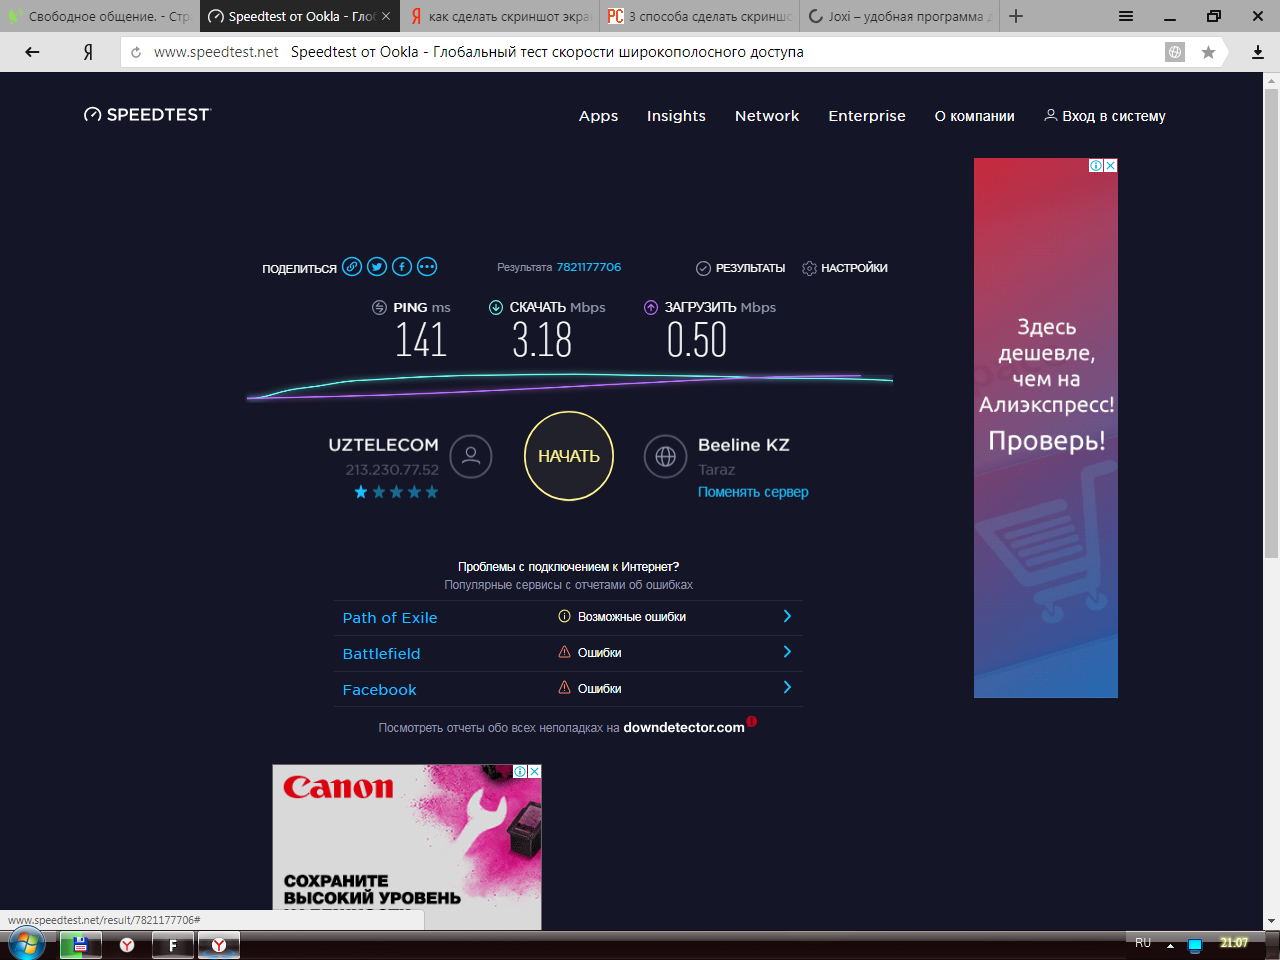1280x960 pixels.
Task: Click the 0.50 upload speed value
Action: point(697,340)
